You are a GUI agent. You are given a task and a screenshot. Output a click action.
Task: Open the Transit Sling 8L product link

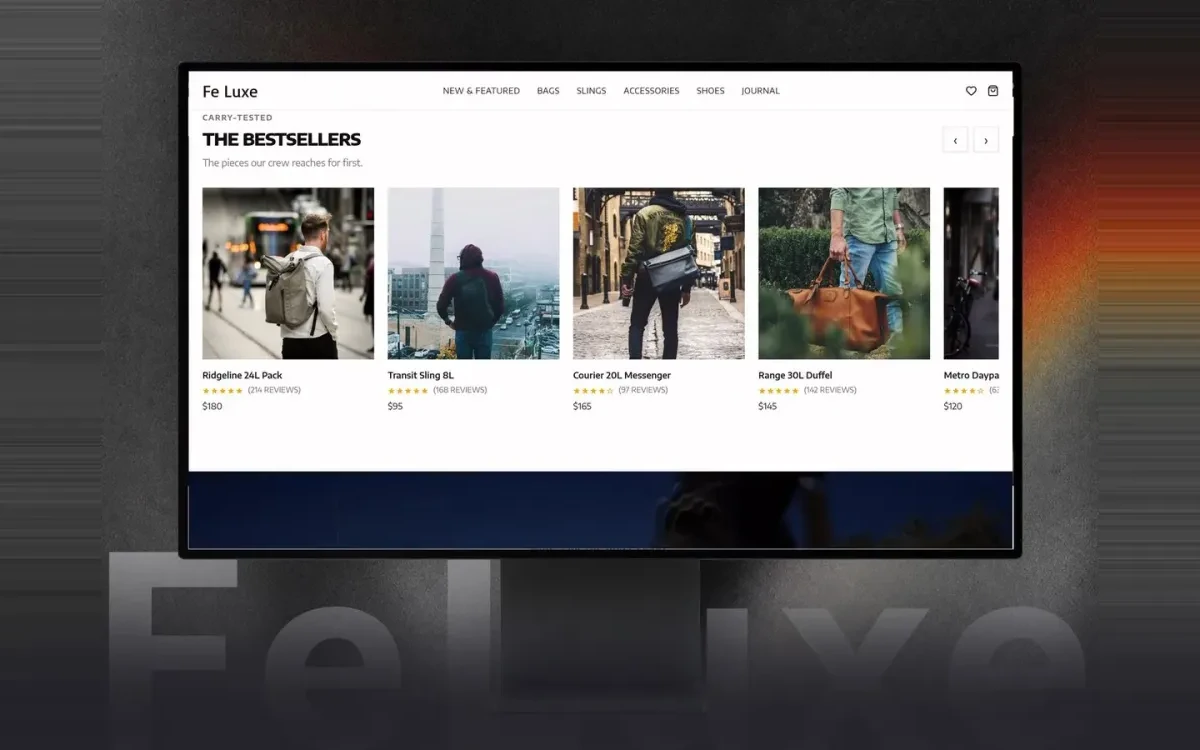(x=421, y=376)
